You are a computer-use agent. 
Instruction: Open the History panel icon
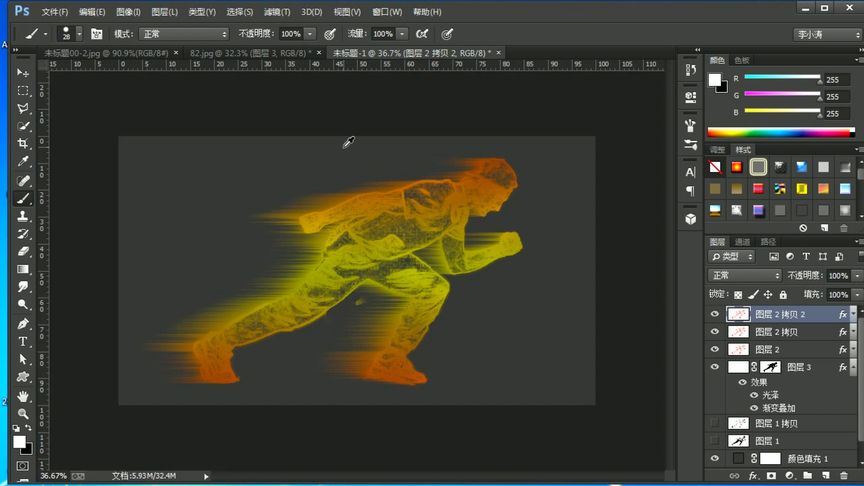click(x=690, y=69)
